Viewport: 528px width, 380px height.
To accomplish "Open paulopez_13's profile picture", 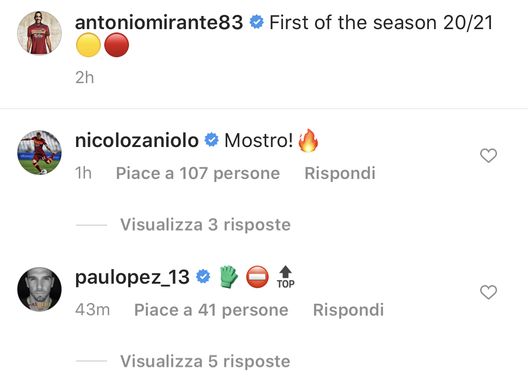I will click(39, 289).
